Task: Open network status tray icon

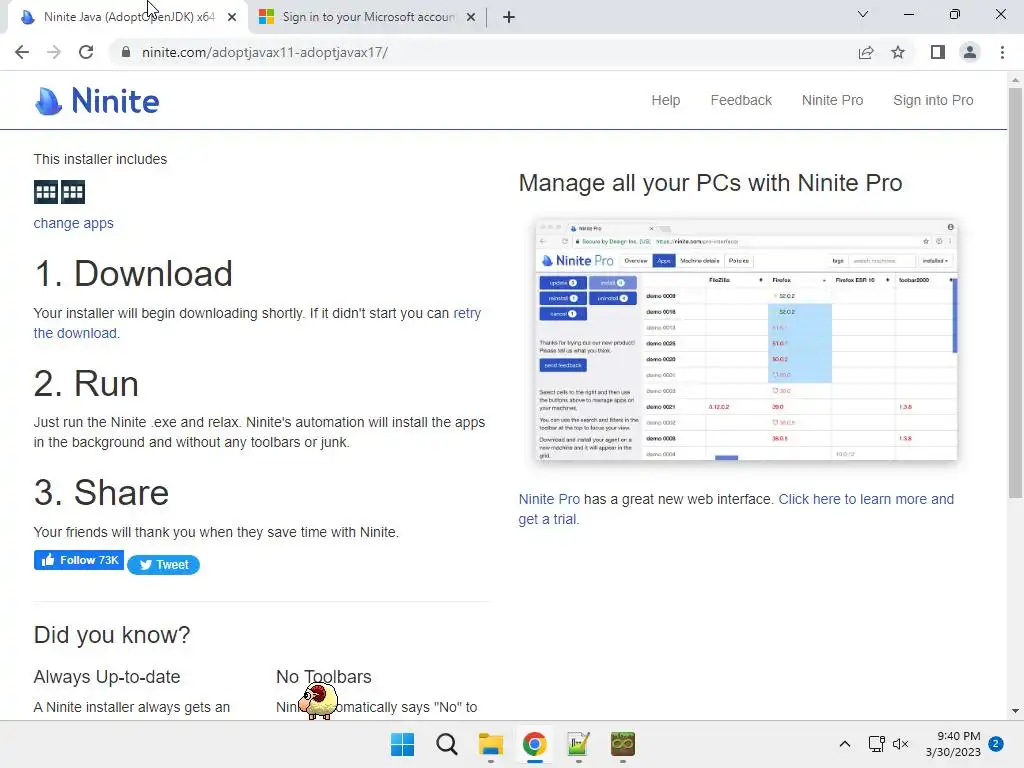Action: (876, 744)
